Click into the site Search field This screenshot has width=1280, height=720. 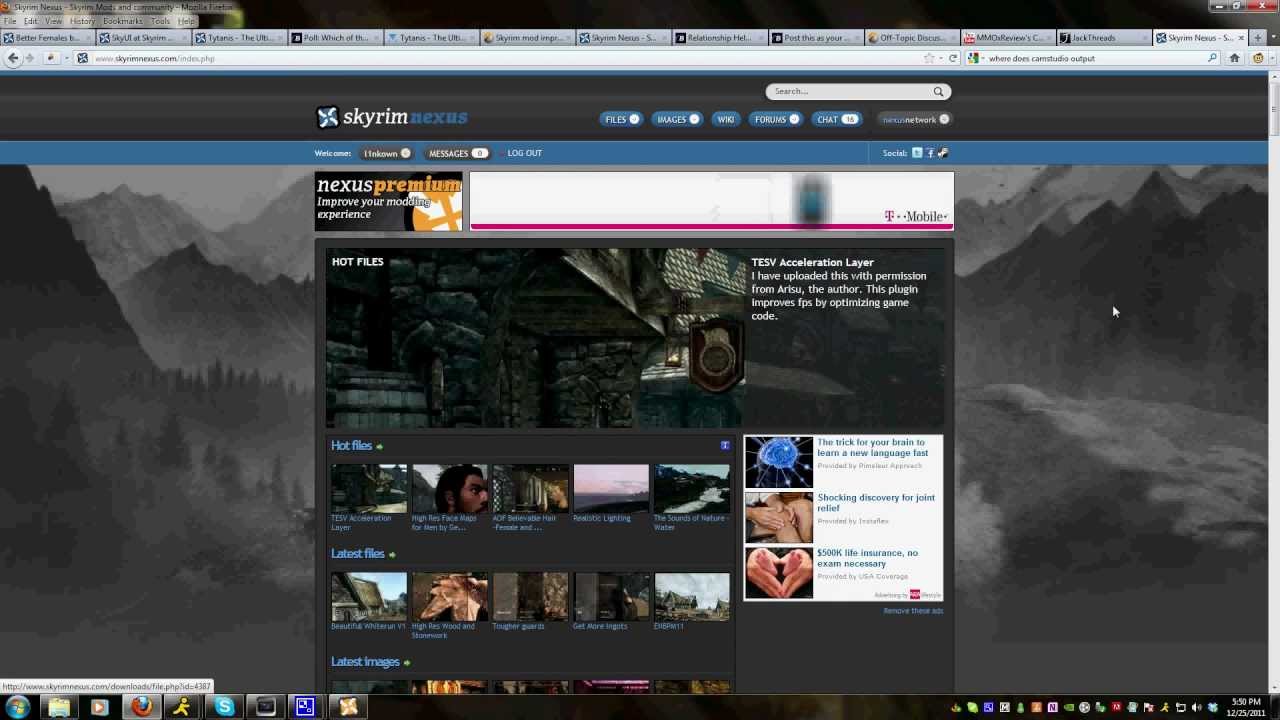[850, 92]
